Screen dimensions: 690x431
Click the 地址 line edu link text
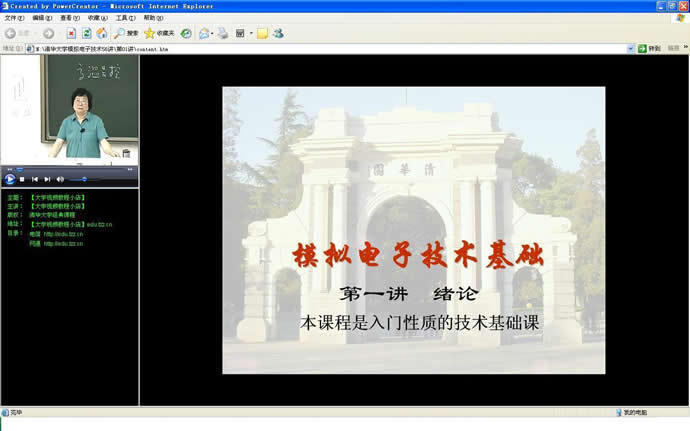tap(70, 224)
